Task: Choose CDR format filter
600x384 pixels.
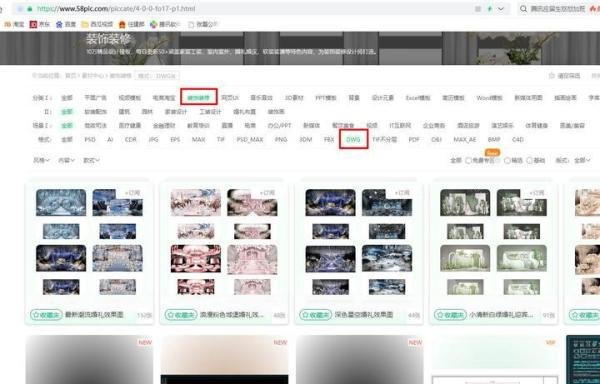Action: 130,140
